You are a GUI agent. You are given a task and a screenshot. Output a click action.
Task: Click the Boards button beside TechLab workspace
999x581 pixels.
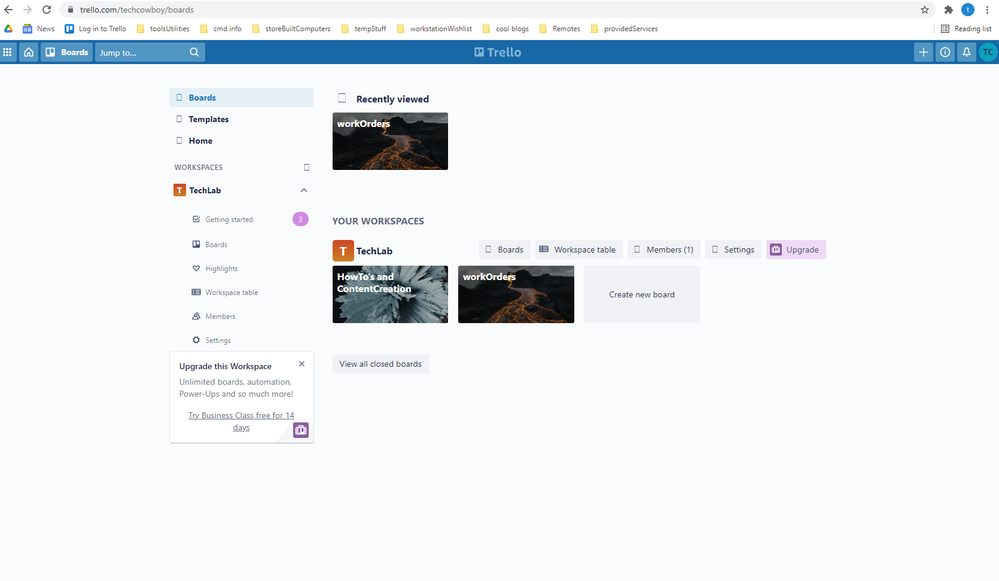click(504, 250)
